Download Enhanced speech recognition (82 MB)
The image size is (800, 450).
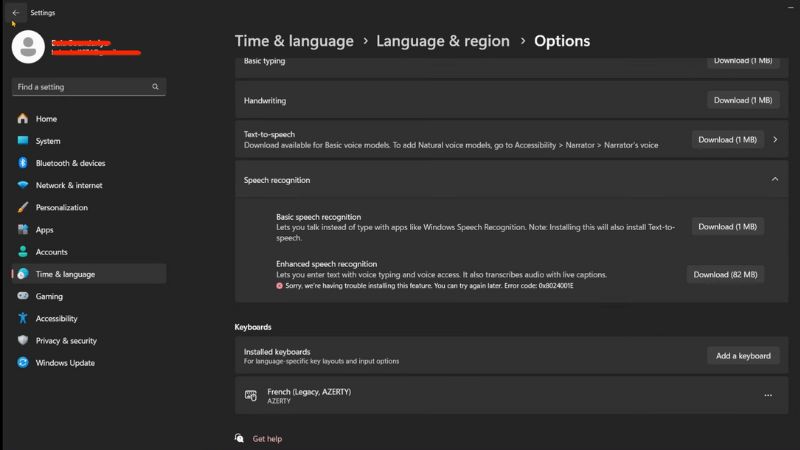pos(725,274)
